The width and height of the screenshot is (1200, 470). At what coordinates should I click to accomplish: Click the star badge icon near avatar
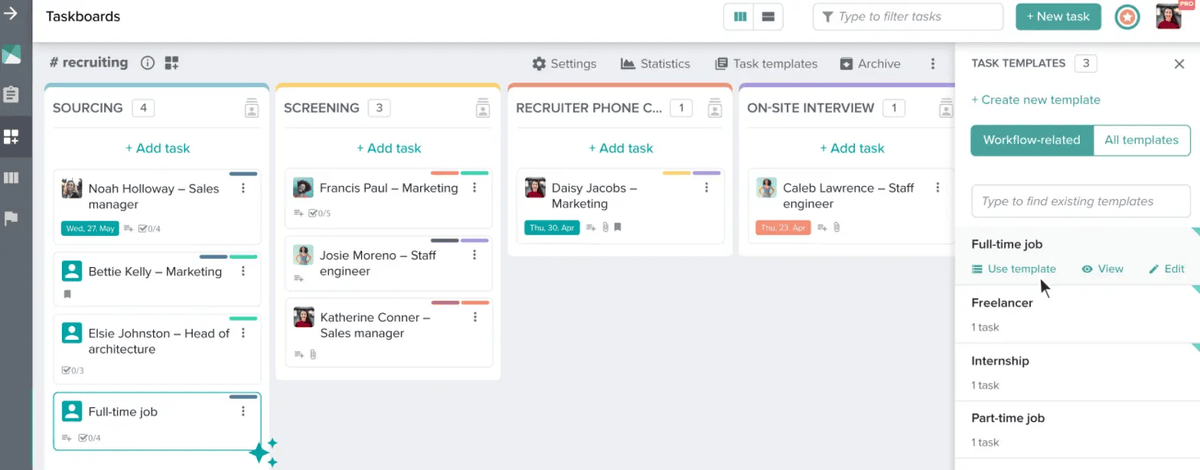tap(1127, 17)
